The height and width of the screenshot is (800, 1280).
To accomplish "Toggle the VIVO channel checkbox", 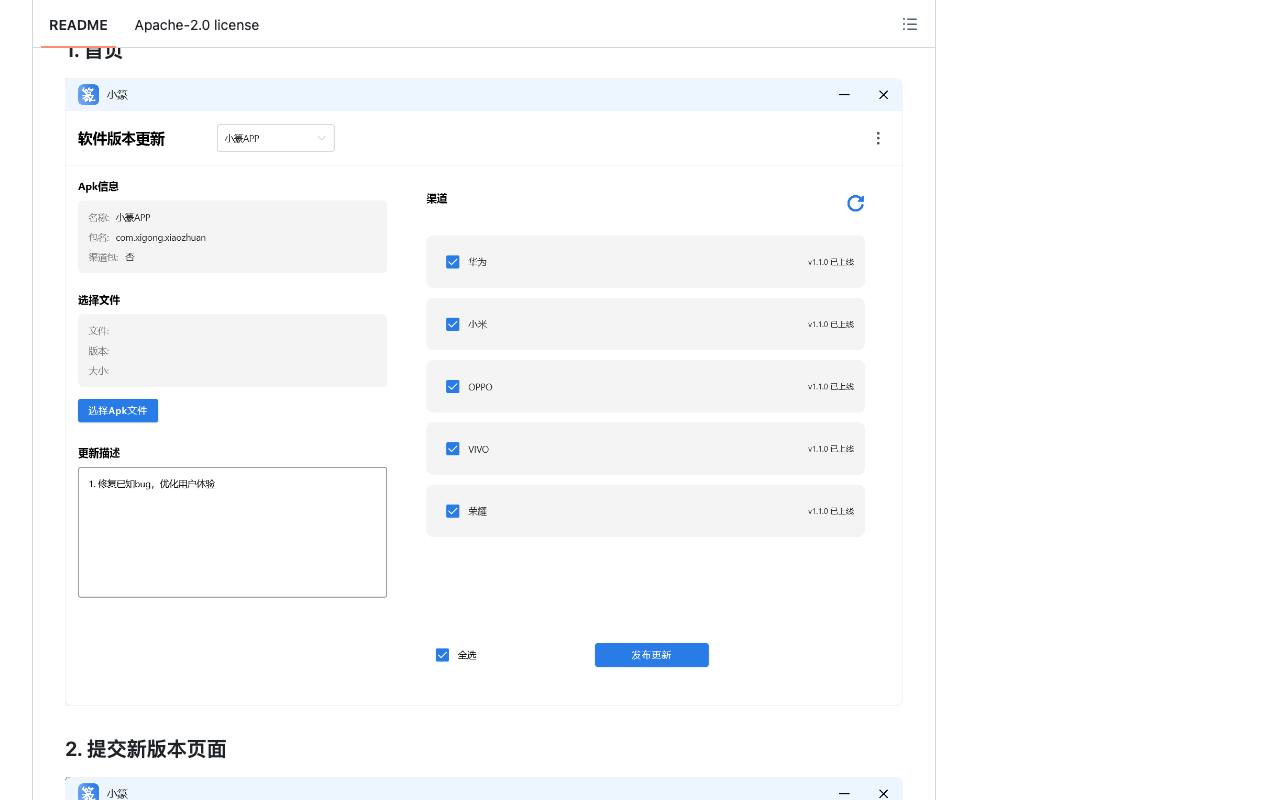I will coord(452,449).
